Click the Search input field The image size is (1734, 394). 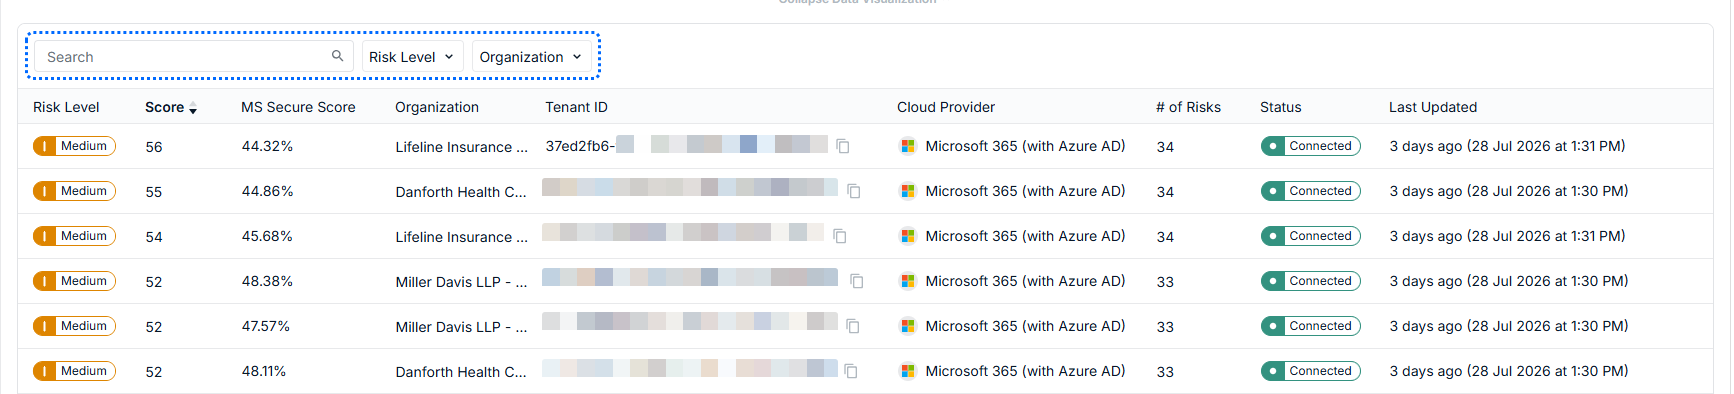point(193,57)
